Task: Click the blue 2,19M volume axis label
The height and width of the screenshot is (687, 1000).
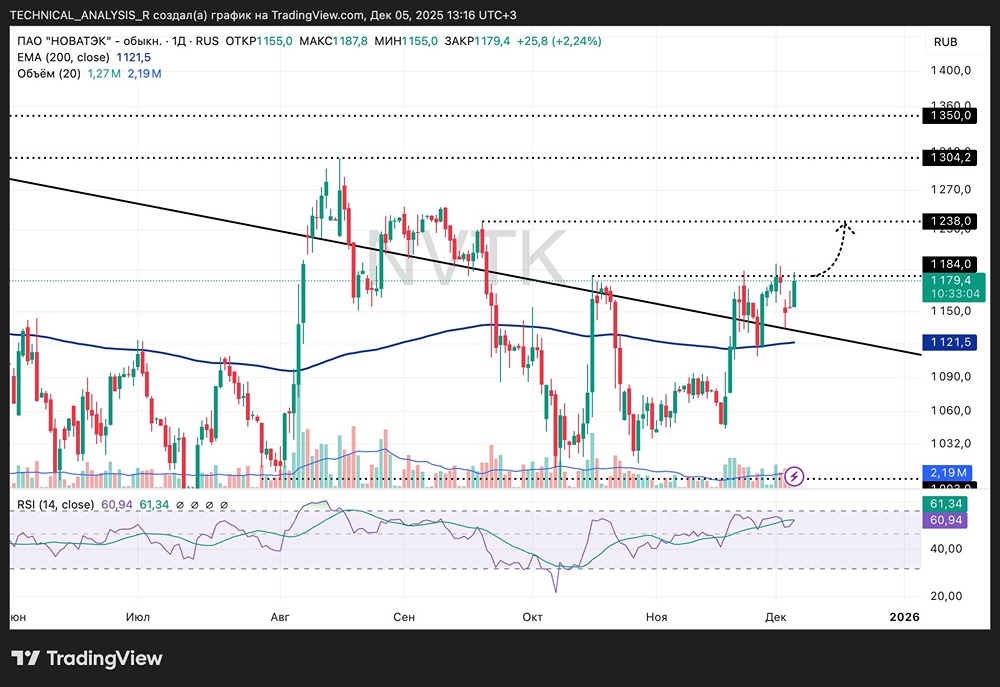Action: [x=947, y=473]
